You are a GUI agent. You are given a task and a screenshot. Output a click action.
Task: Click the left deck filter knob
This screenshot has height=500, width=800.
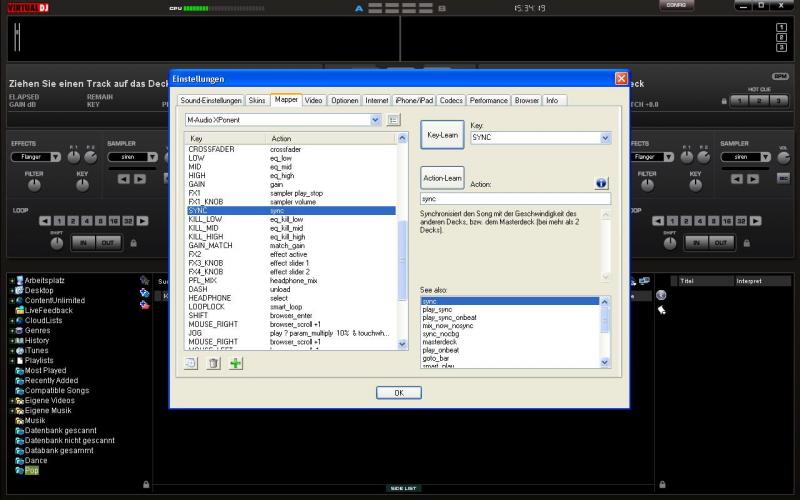[x=34, y=185]
